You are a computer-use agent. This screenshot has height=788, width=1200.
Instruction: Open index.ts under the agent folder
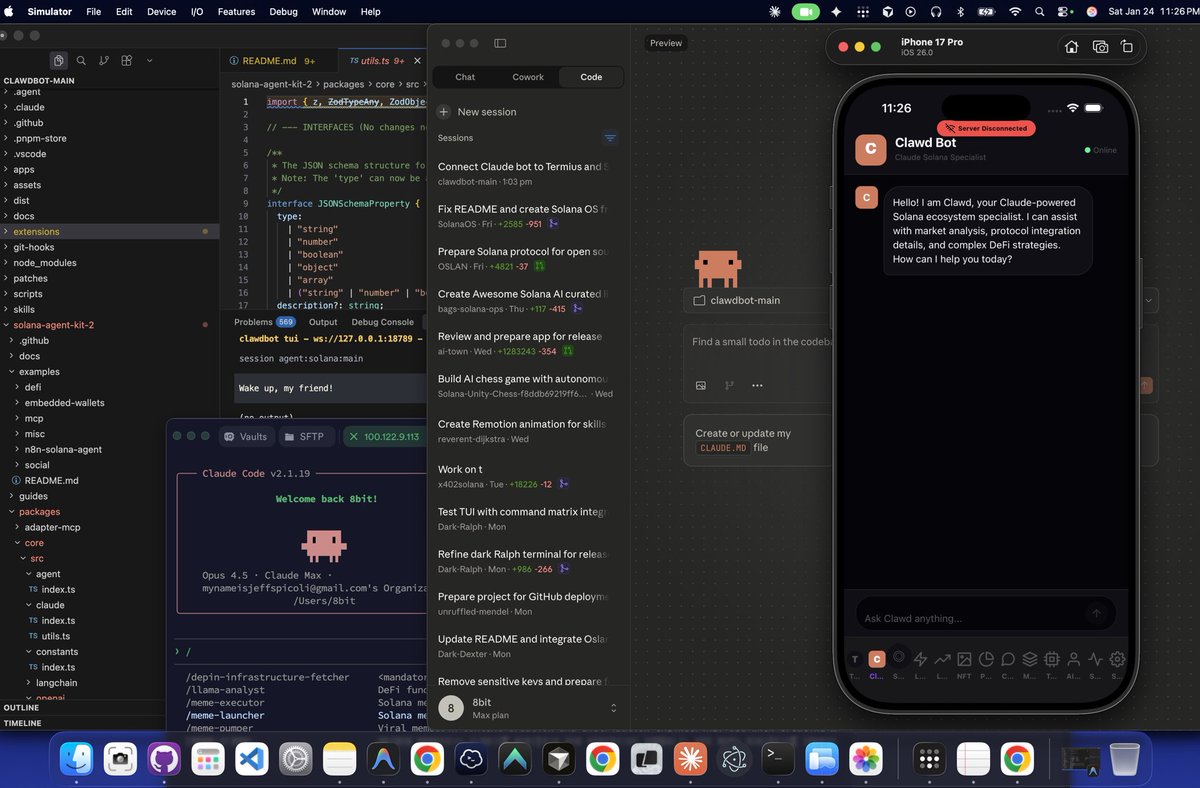pos(58,589)
